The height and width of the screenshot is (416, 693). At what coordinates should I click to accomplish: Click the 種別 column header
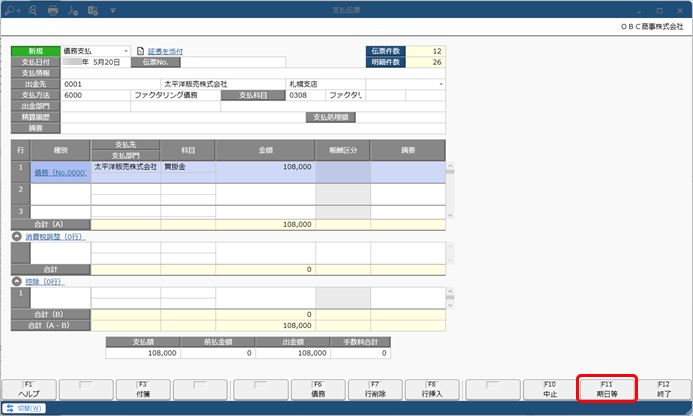pos(61,150)
